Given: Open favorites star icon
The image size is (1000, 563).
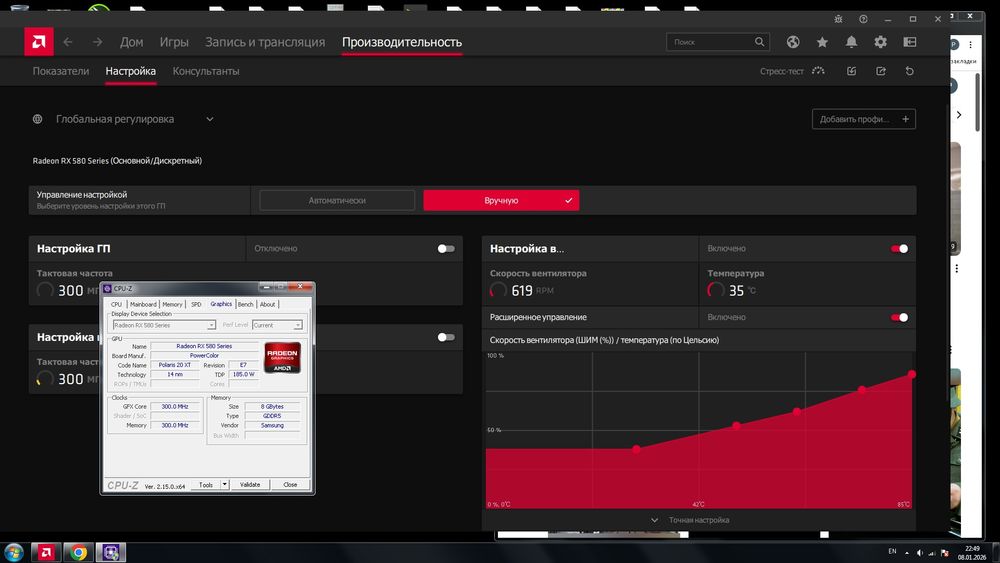Looking at the screenshot, I should 822,42.
